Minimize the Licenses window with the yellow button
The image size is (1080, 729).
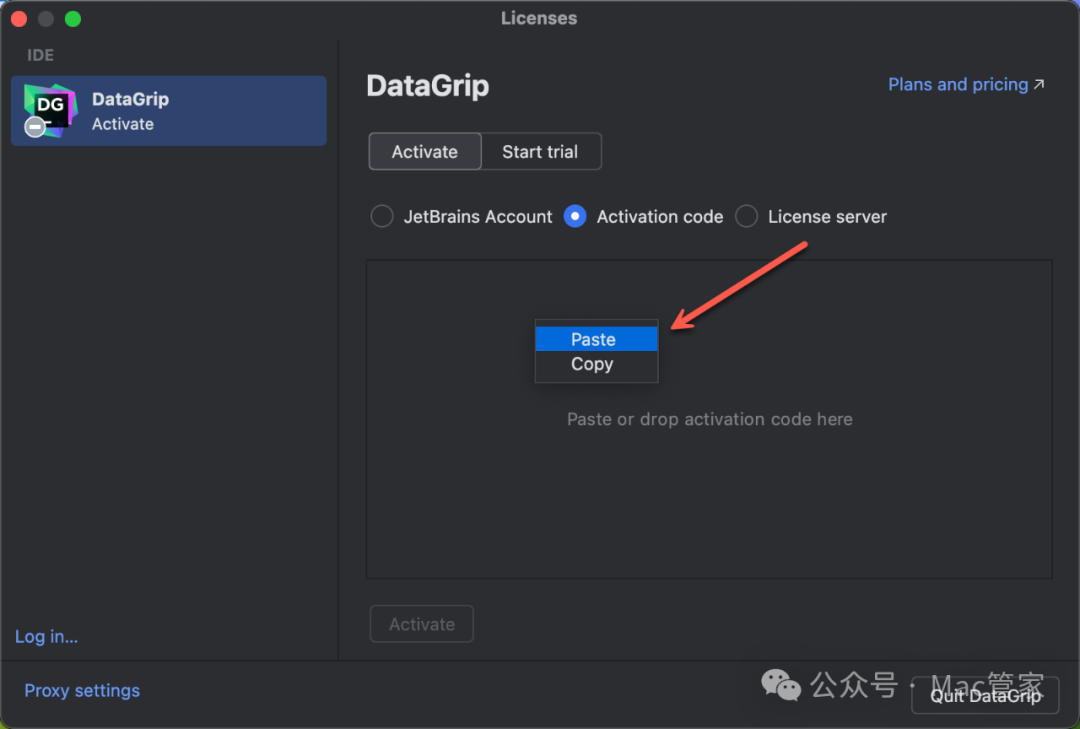pyautogui.click(x=46, y=19)
